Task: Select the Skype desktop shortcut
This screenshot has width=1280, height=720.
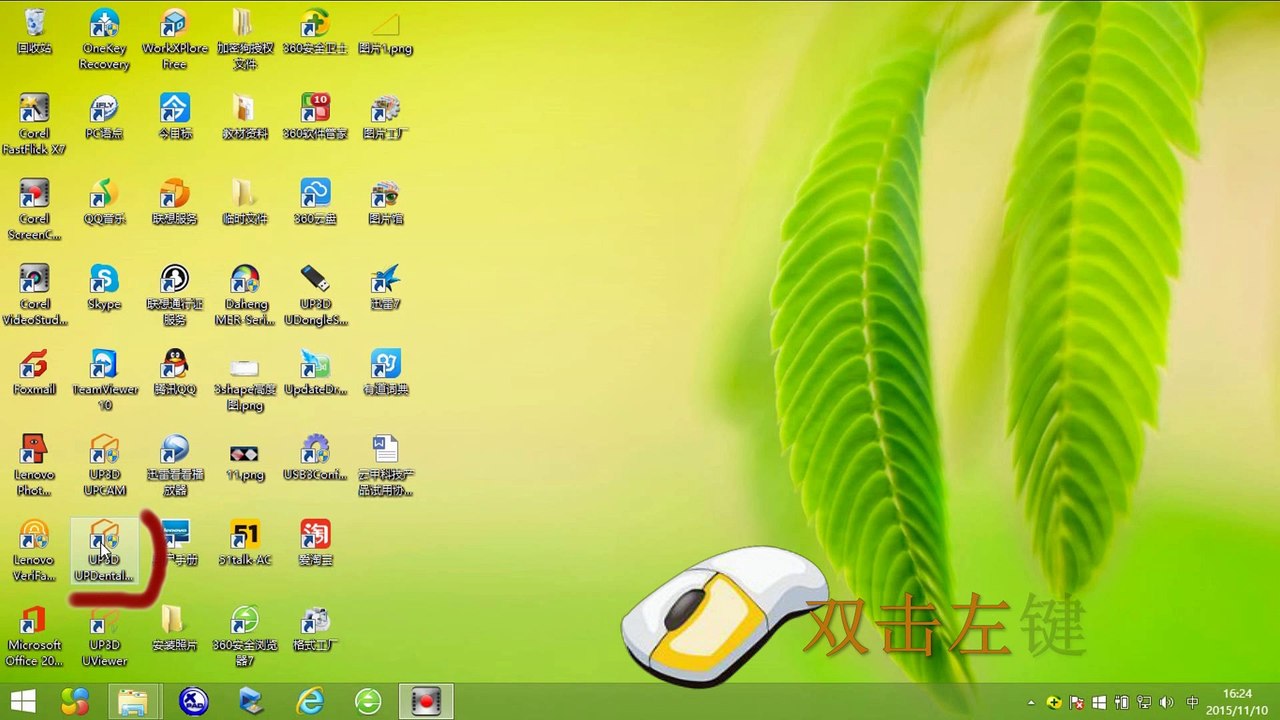Action: (104, 287)
